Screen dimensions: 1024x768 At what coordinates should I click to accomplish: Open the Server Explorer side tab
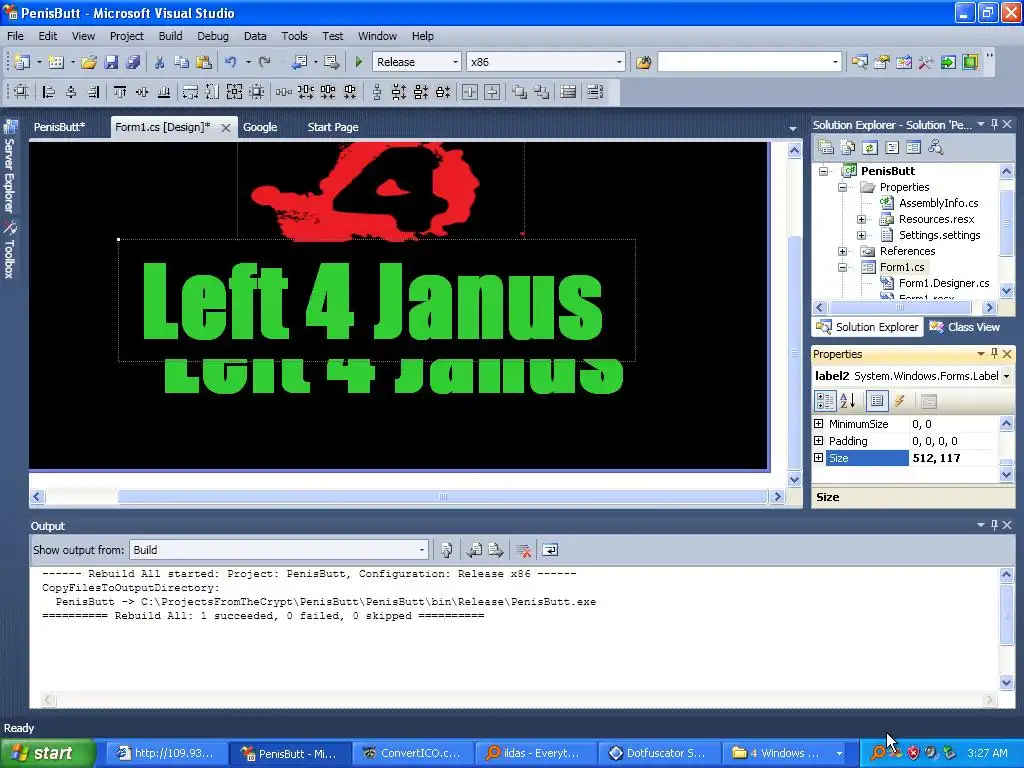point(10,167)
